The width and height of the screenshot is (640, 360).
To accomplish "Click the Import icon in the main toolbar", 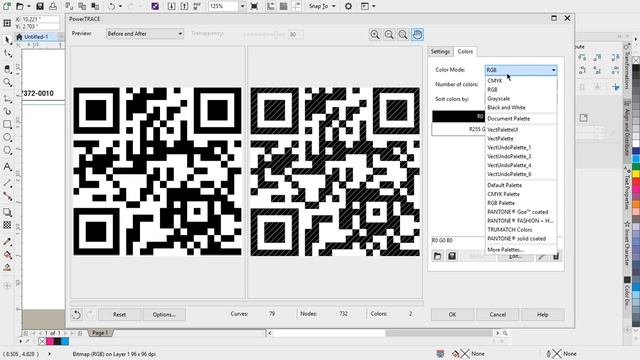I will [x=172, y=6].
